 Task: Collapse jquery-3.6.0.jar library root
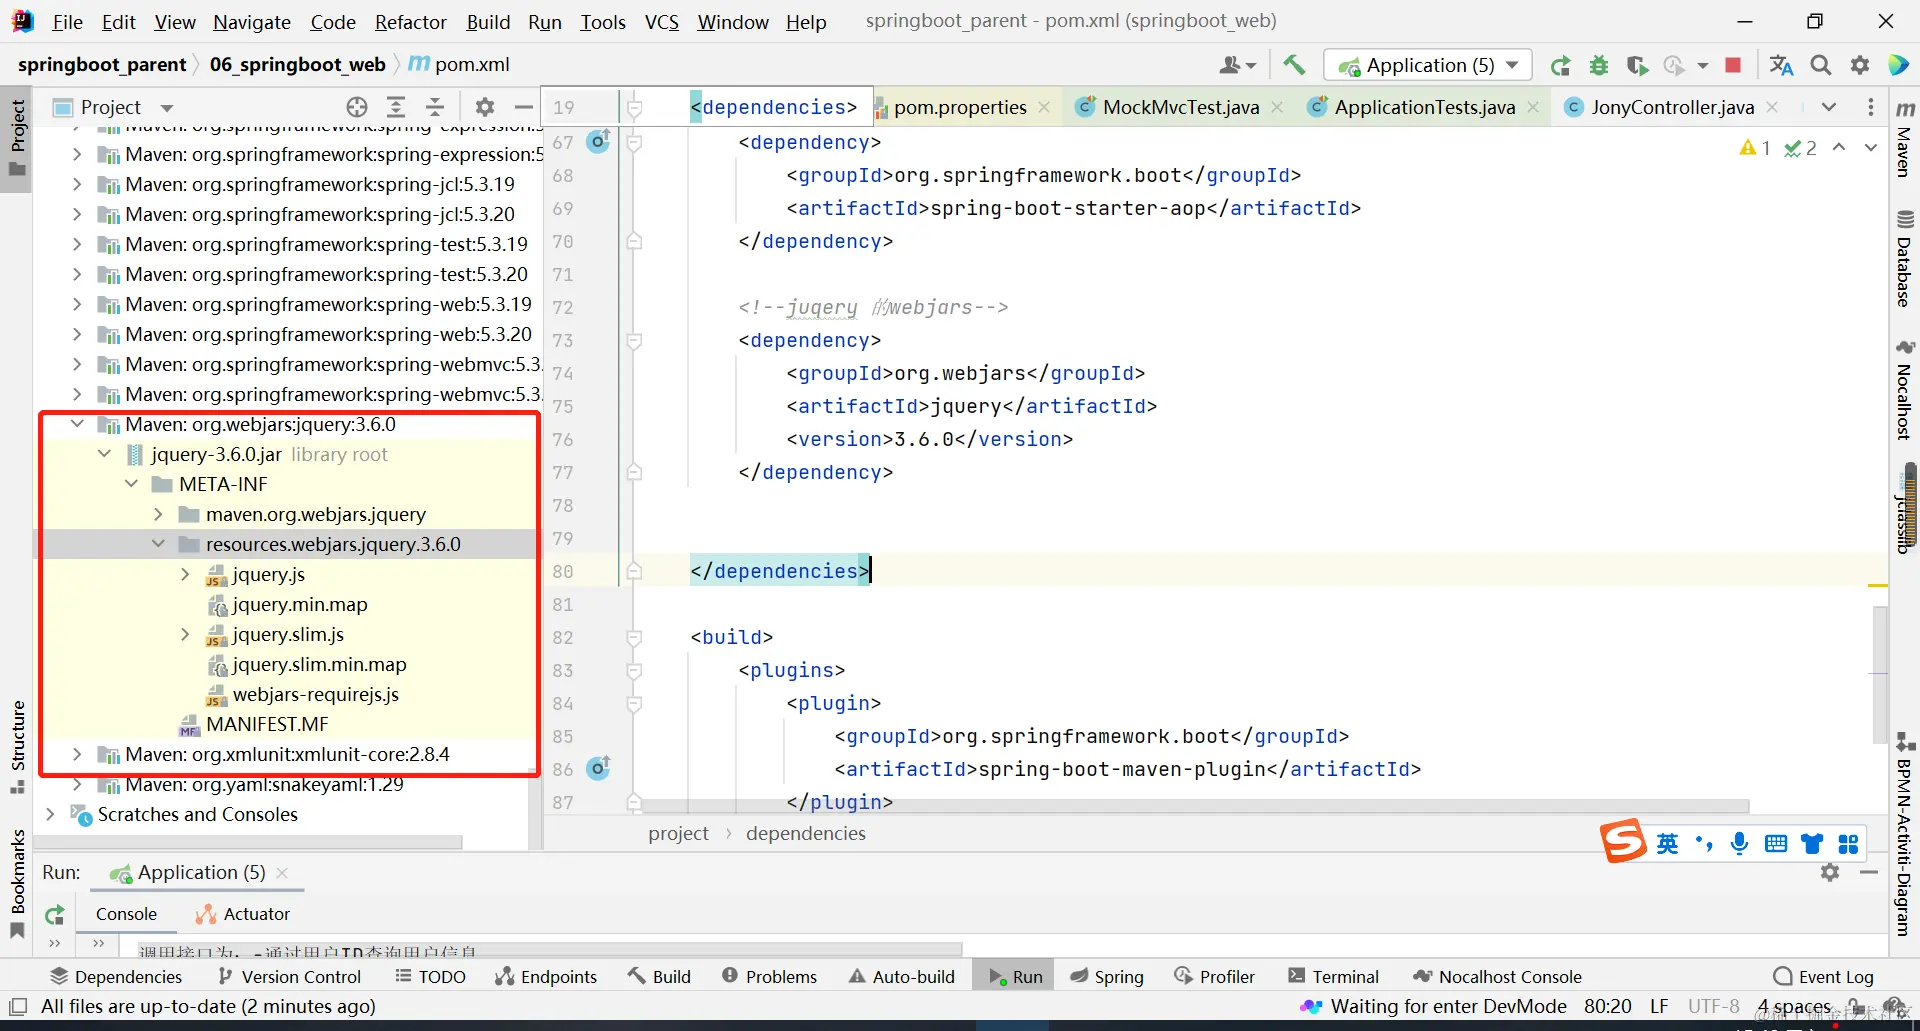(104, 454)
